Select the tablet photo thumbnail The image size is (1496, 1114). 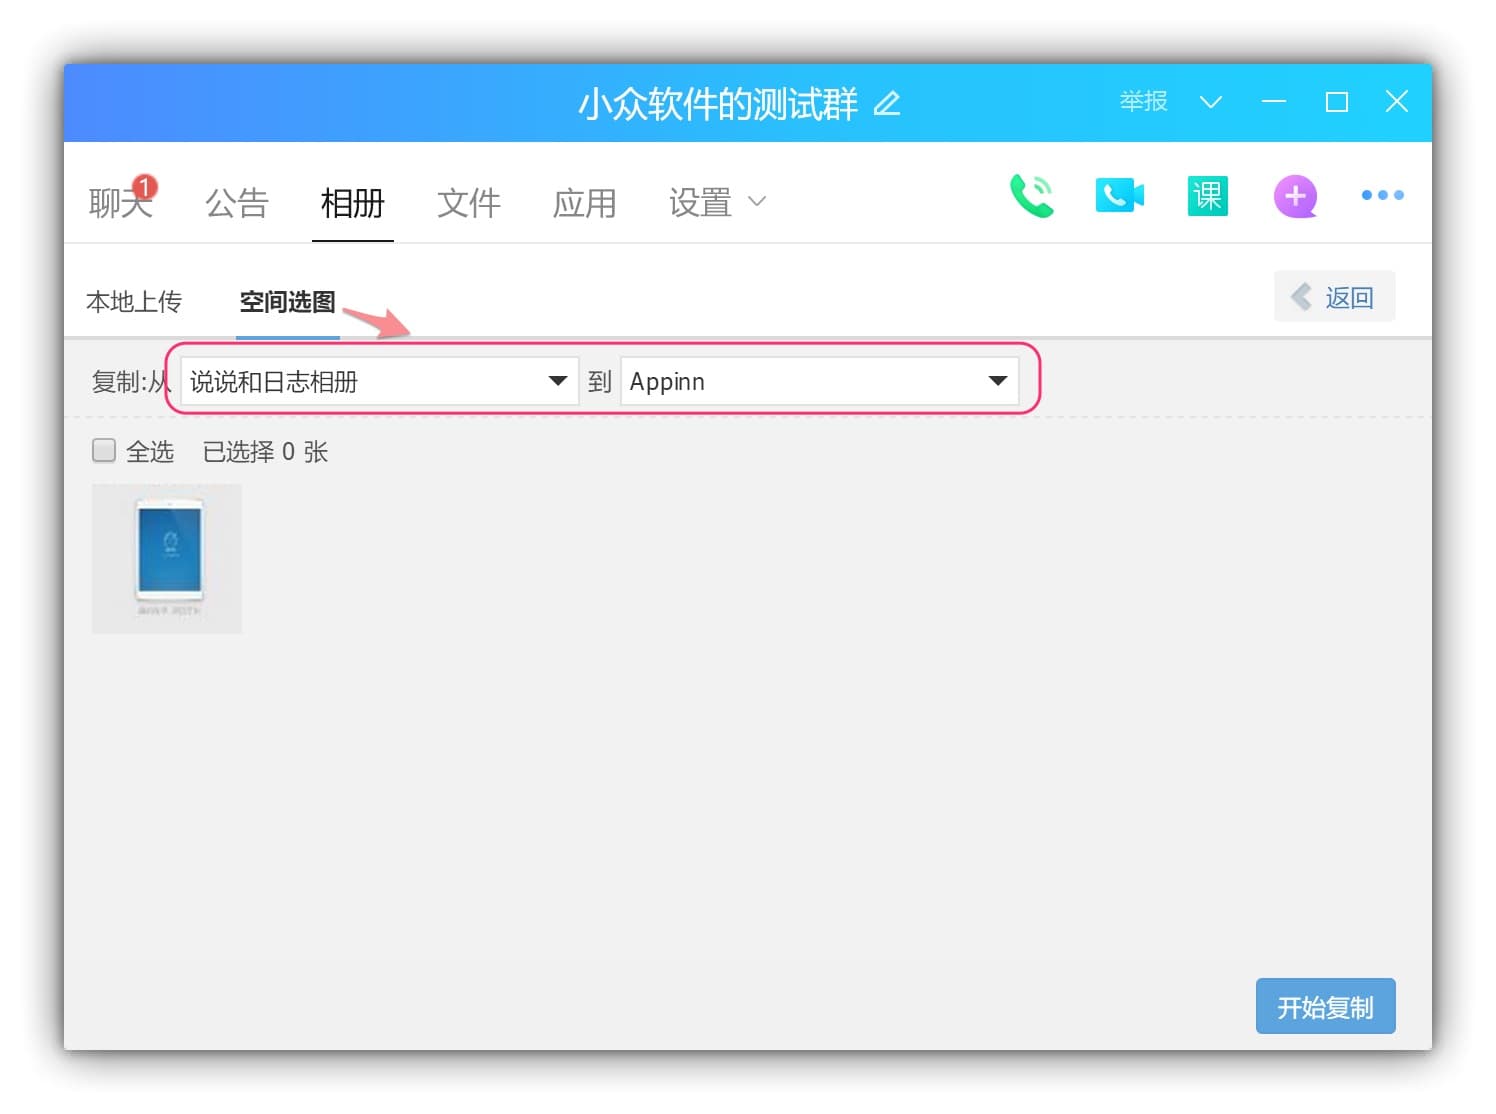(167, 558)
